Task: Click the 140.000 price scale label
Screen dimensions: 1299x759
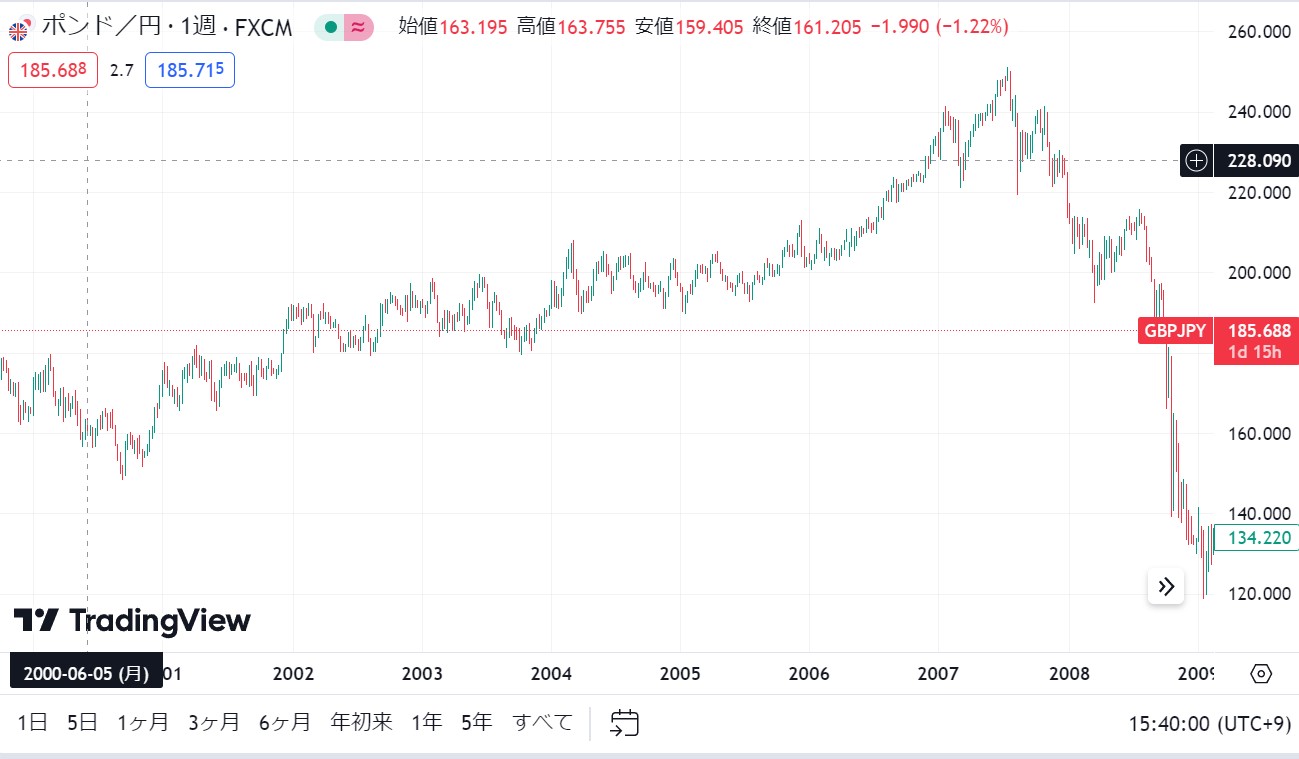Action: click(1259, 513)
